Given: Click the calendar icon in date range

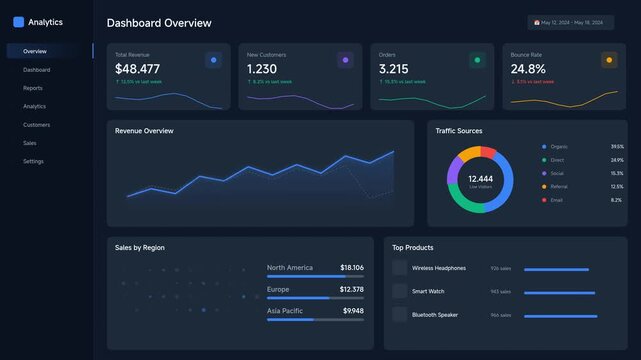Looking at the screenshot, I should (537, 22).
